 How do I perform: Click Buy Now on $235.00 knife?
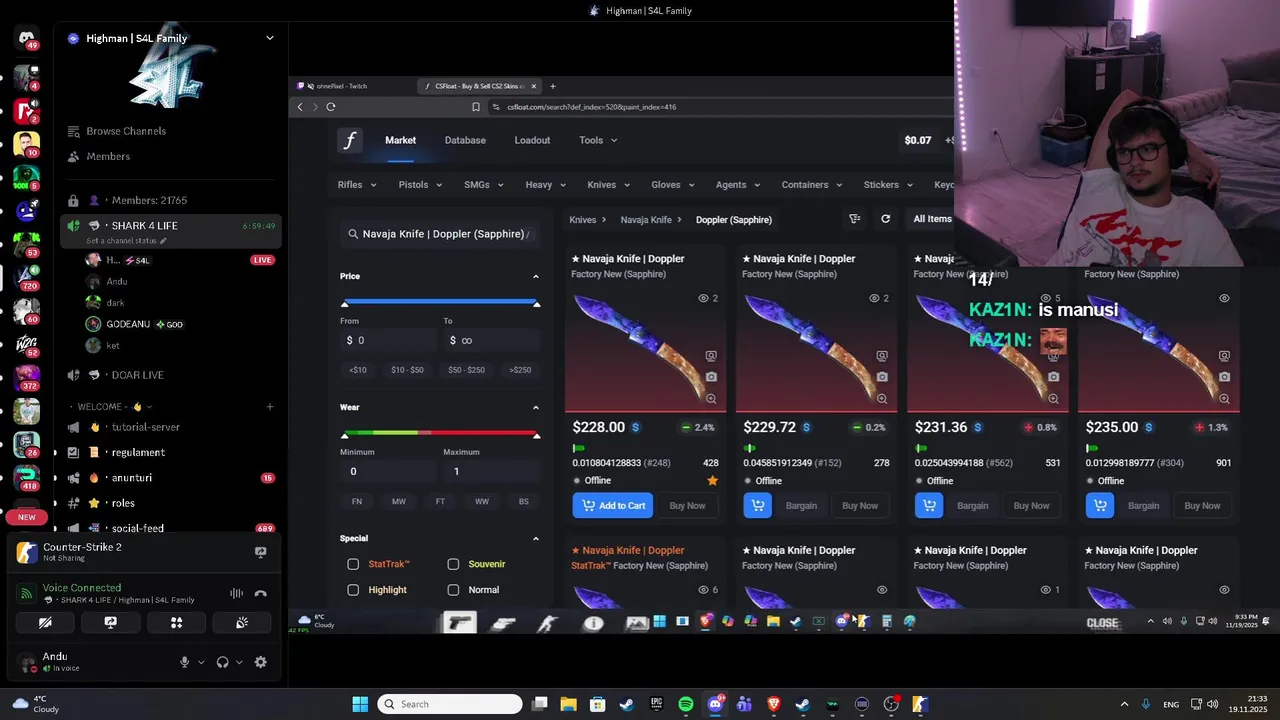[1202, 505]
